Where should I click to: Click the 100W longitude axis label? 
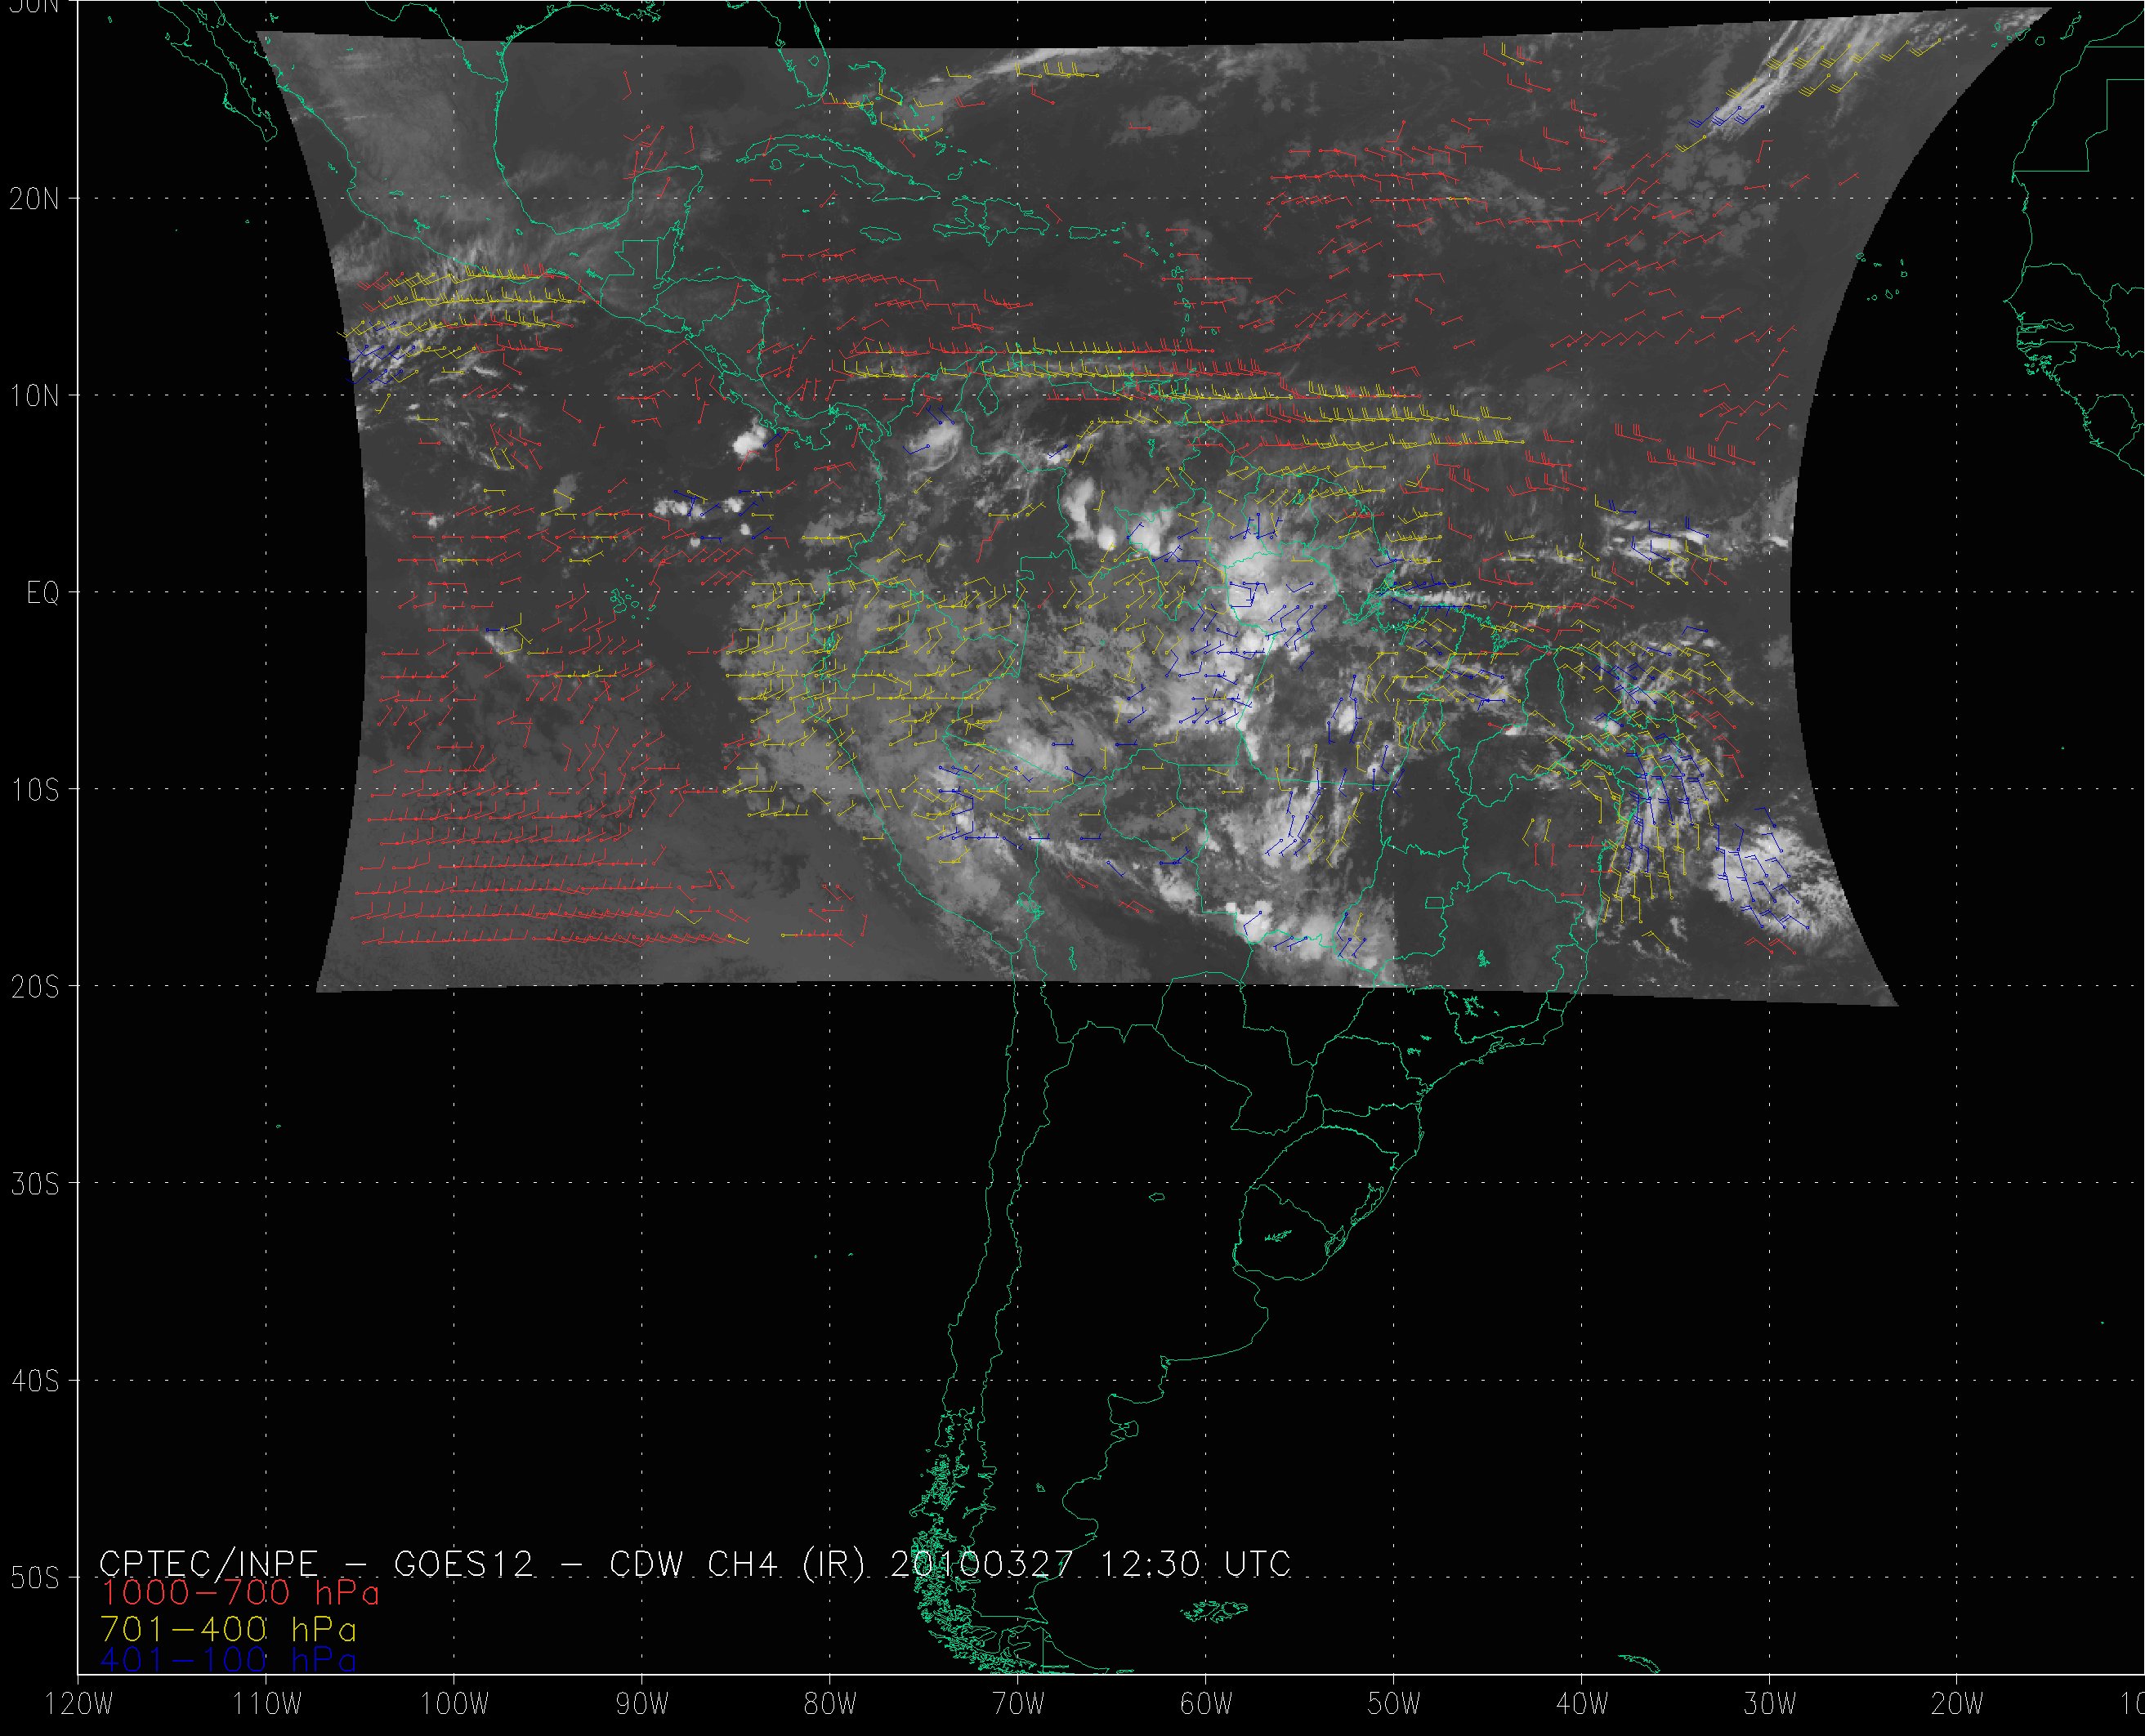[454, 1705]
